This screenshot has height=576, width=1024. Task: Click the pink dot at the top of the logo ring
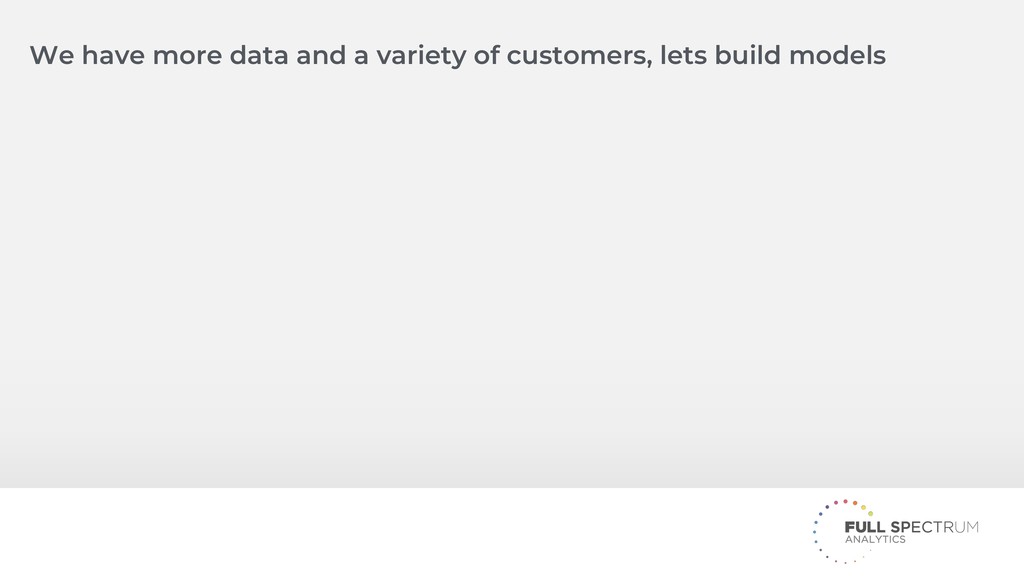coord(845,501)
